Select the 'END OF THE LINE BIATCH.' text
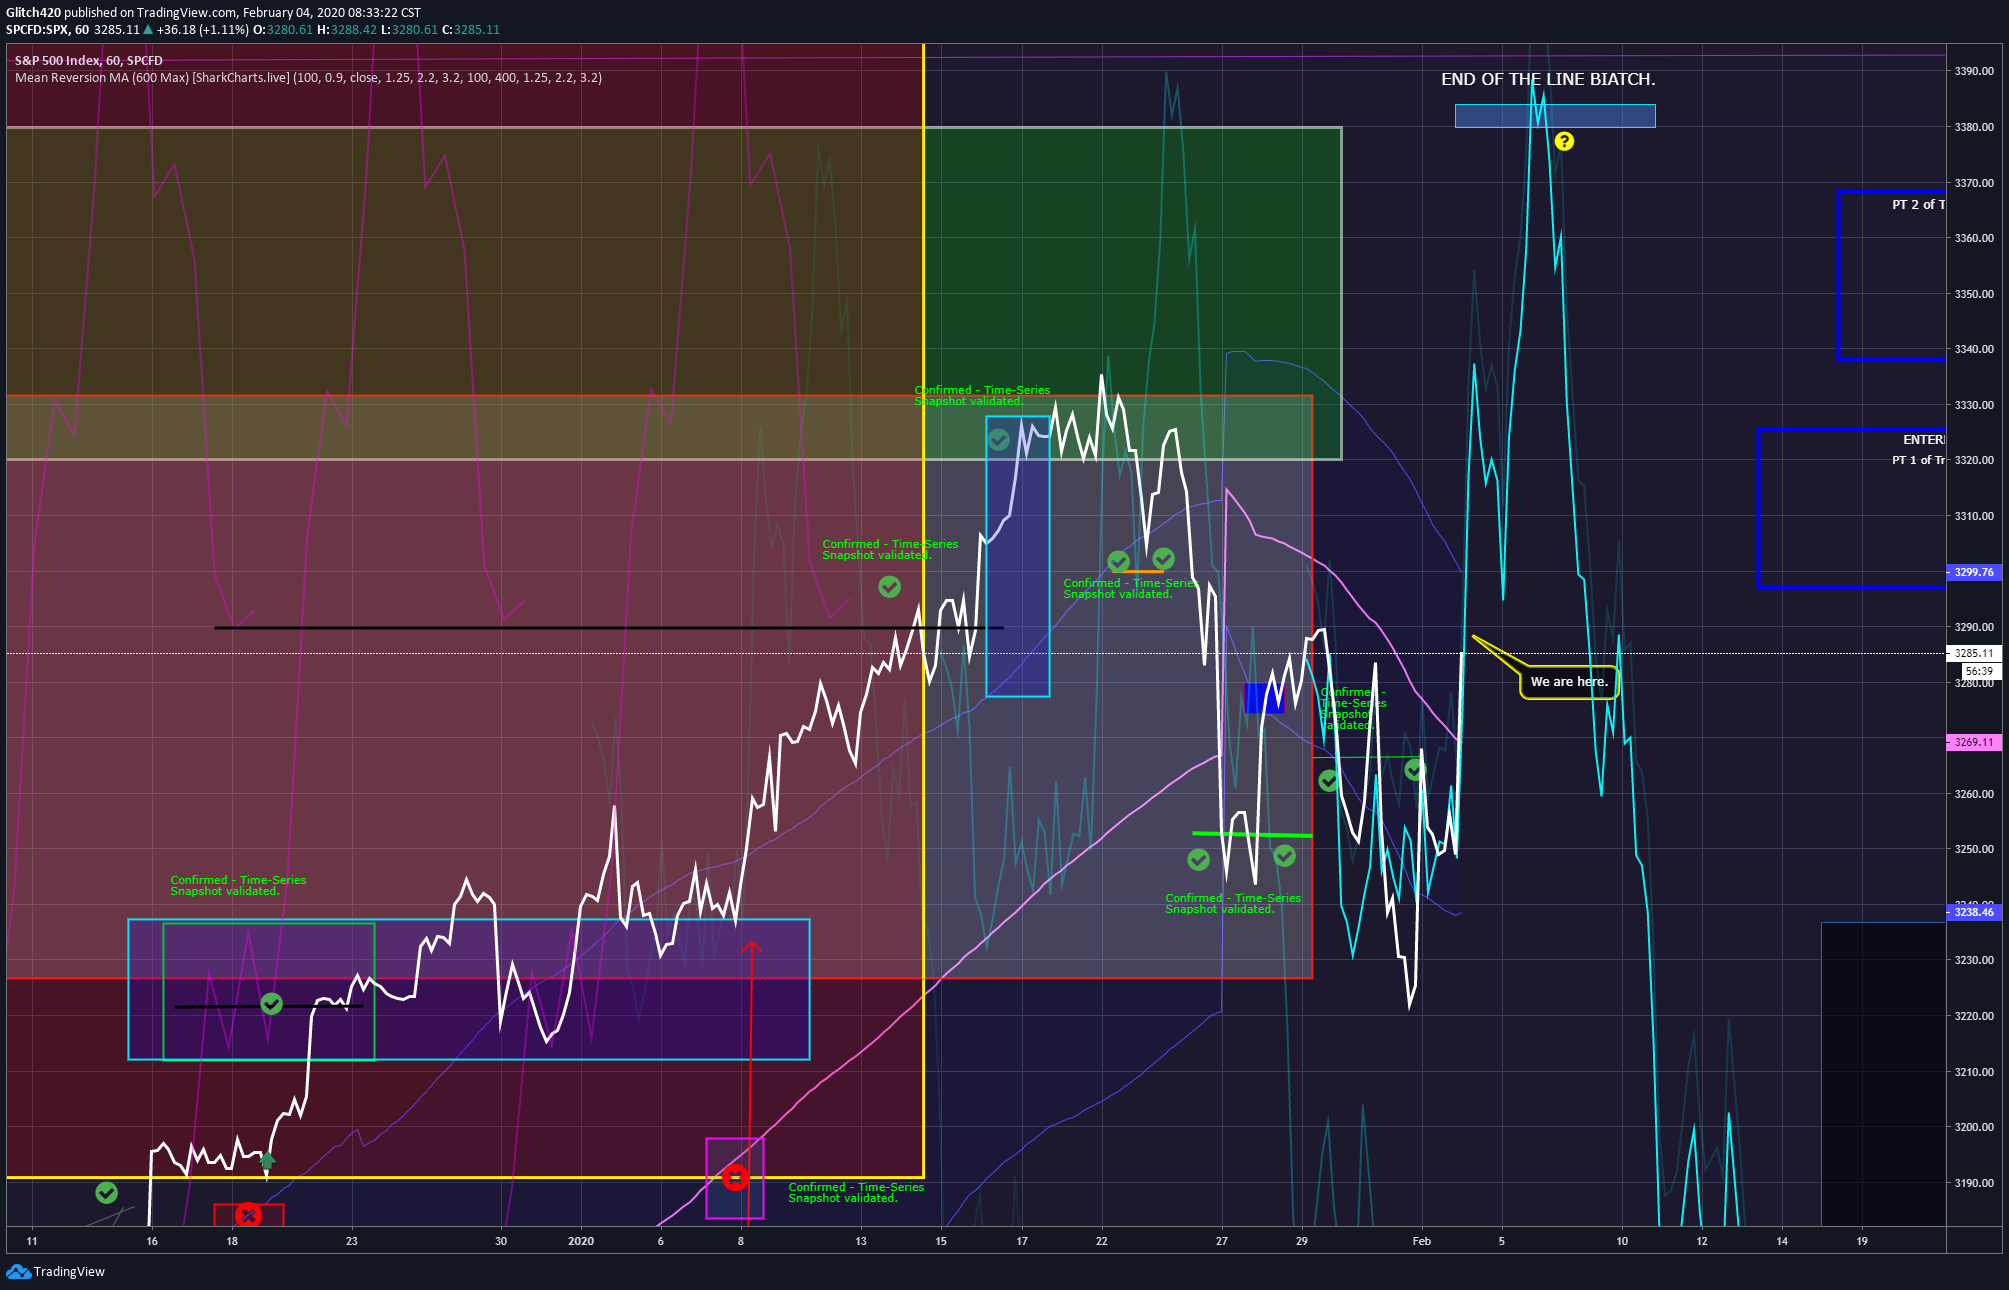This screenshot has width=2009, height=1290. [1548, 79]
